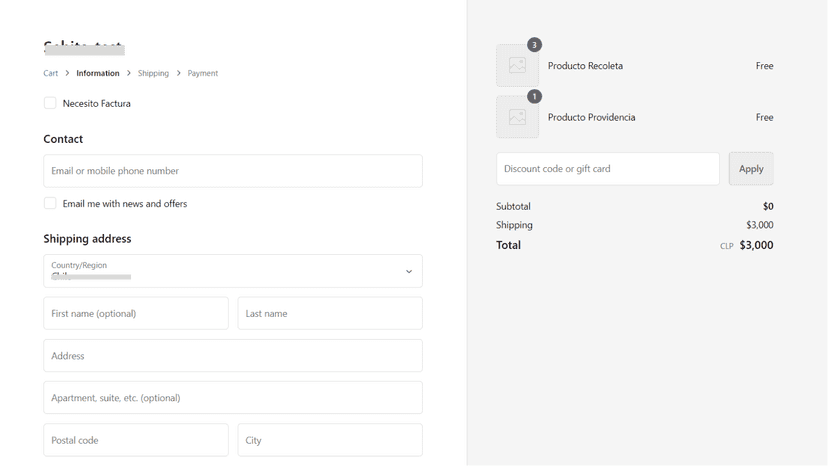This screenshot has height=466, width=828.
Task: Click the Producto Recoleta item name
Action: (585, 66)
